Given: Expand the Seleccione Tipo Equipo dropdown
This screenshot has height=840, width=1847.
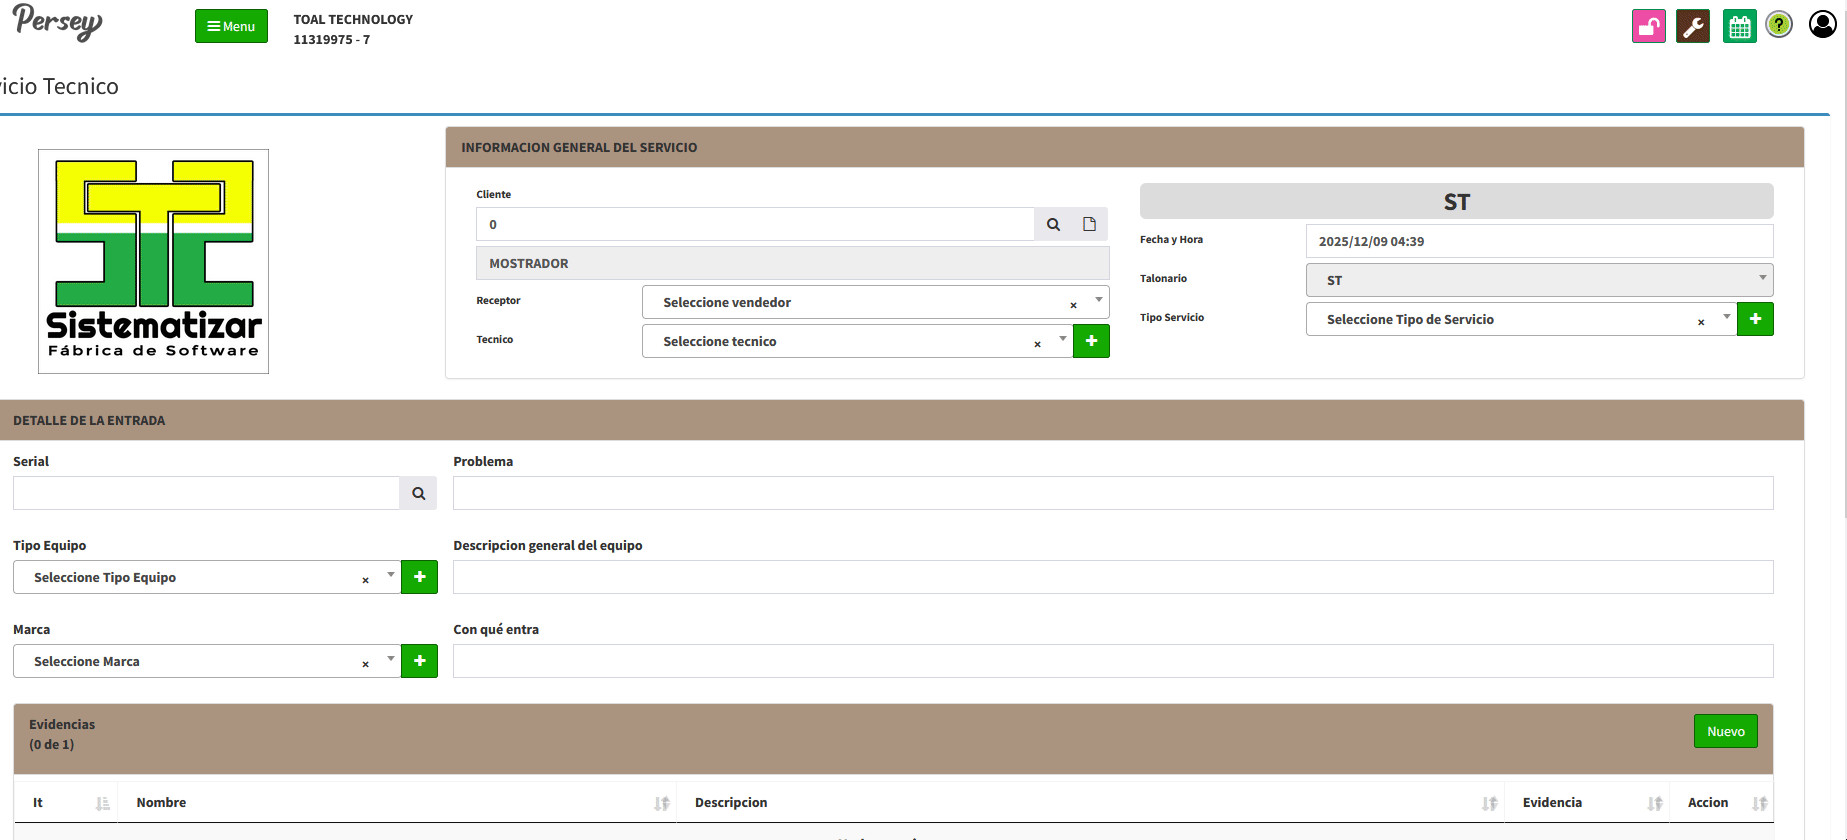Looking at the screenshot, I should tap(390, 576).
